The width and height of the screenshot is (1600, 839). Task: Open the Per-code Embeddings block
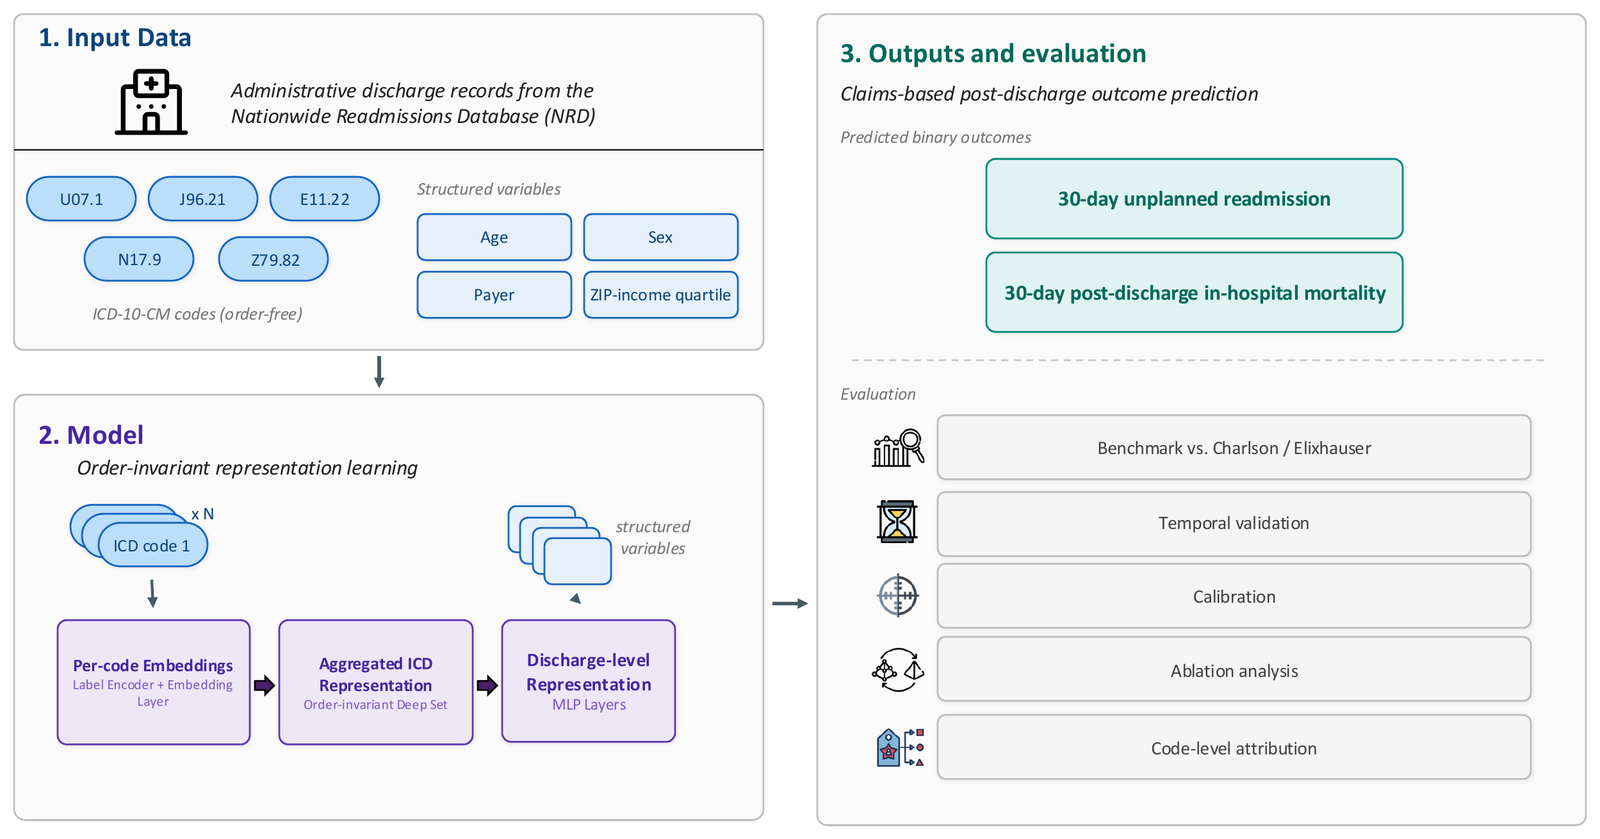(x=153, y=682)
